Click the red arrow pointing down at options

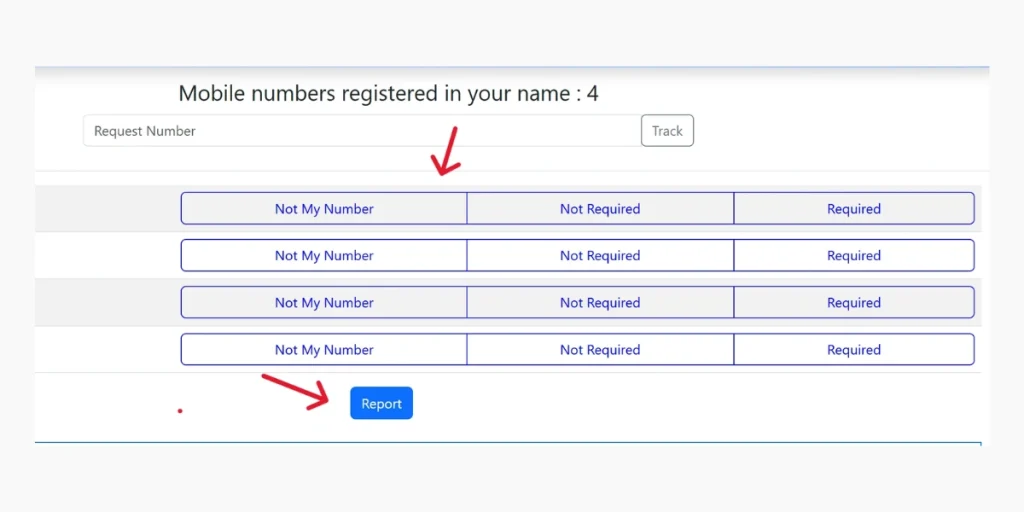tap(445, 152)
